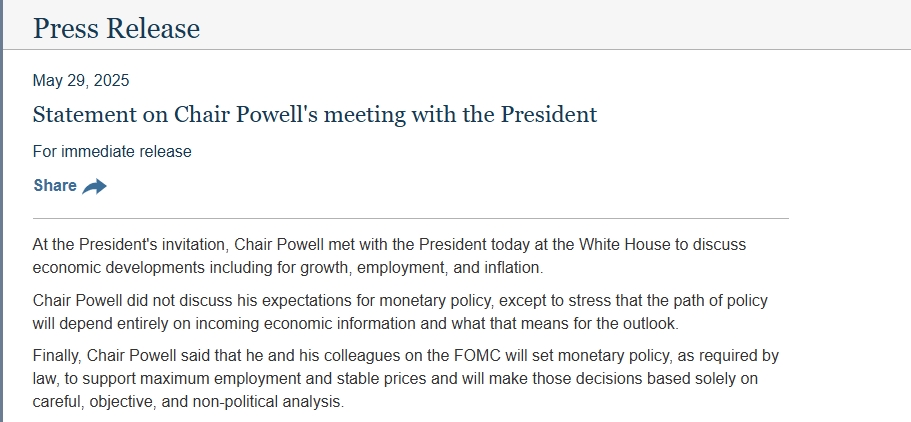Click the horizontal divider below Share
This screenshot has height=422, width=911.
point(410,218)
